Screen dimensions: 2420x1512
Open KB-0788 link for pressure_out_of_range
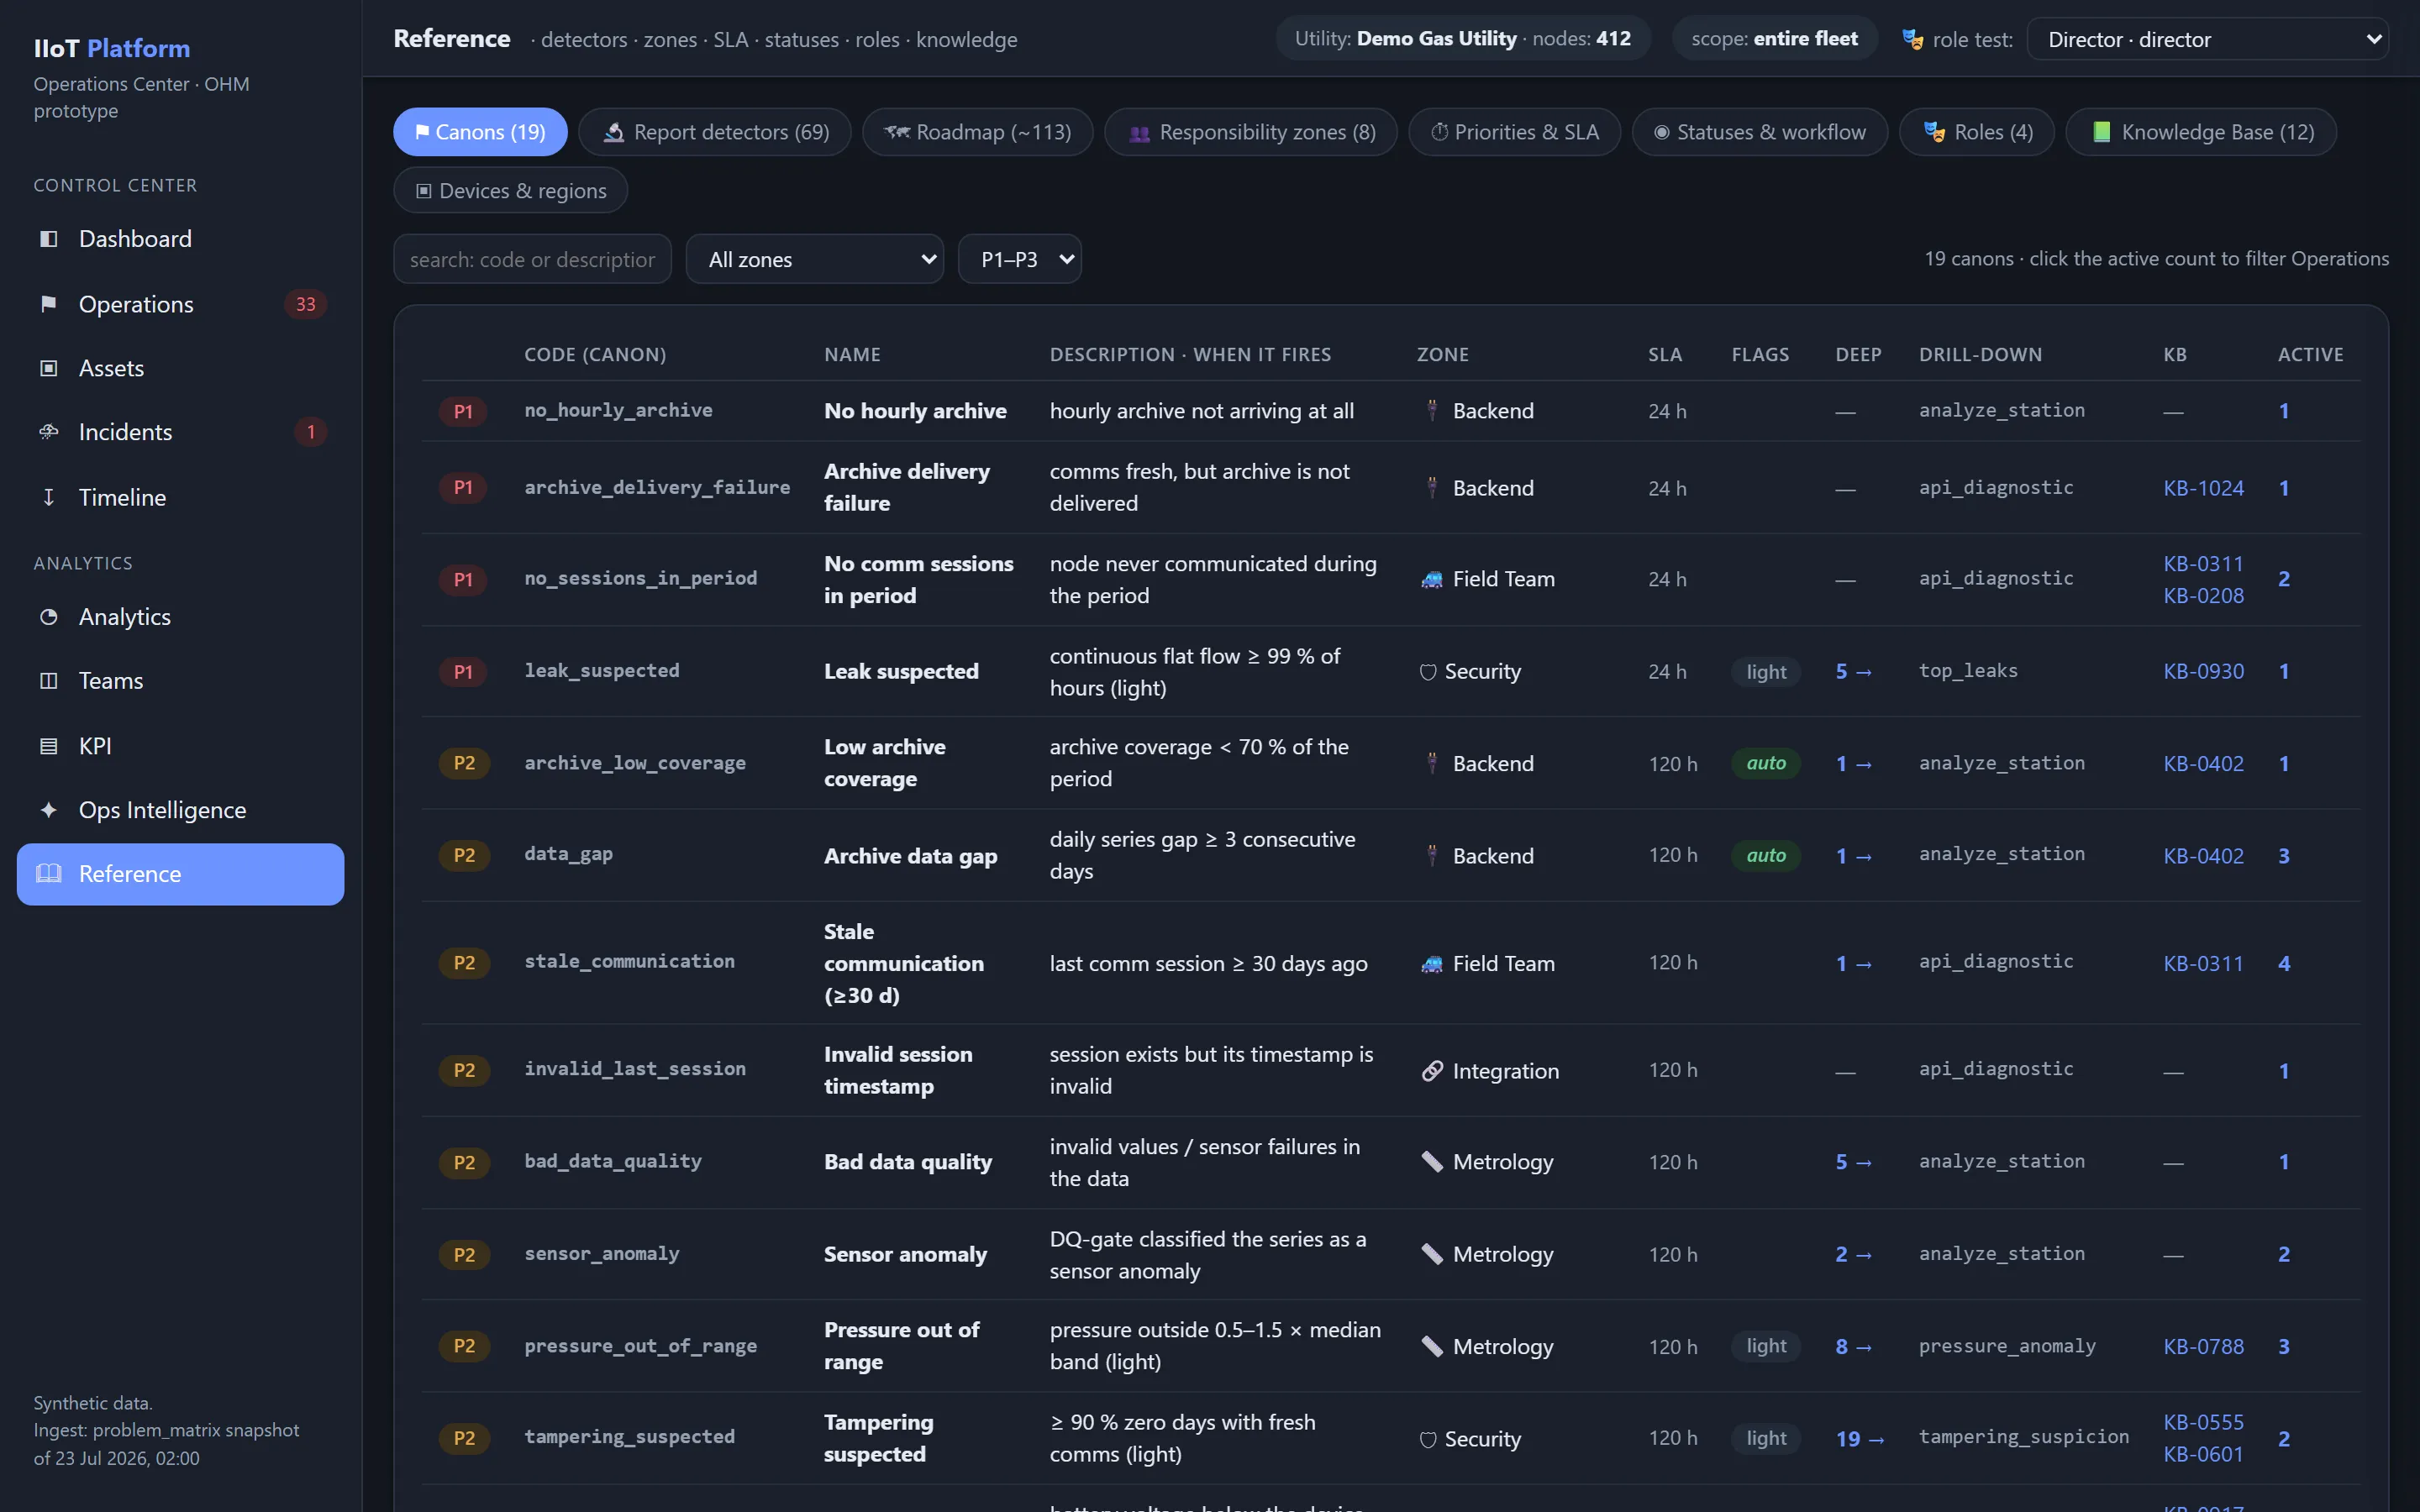[2203, 1347]
